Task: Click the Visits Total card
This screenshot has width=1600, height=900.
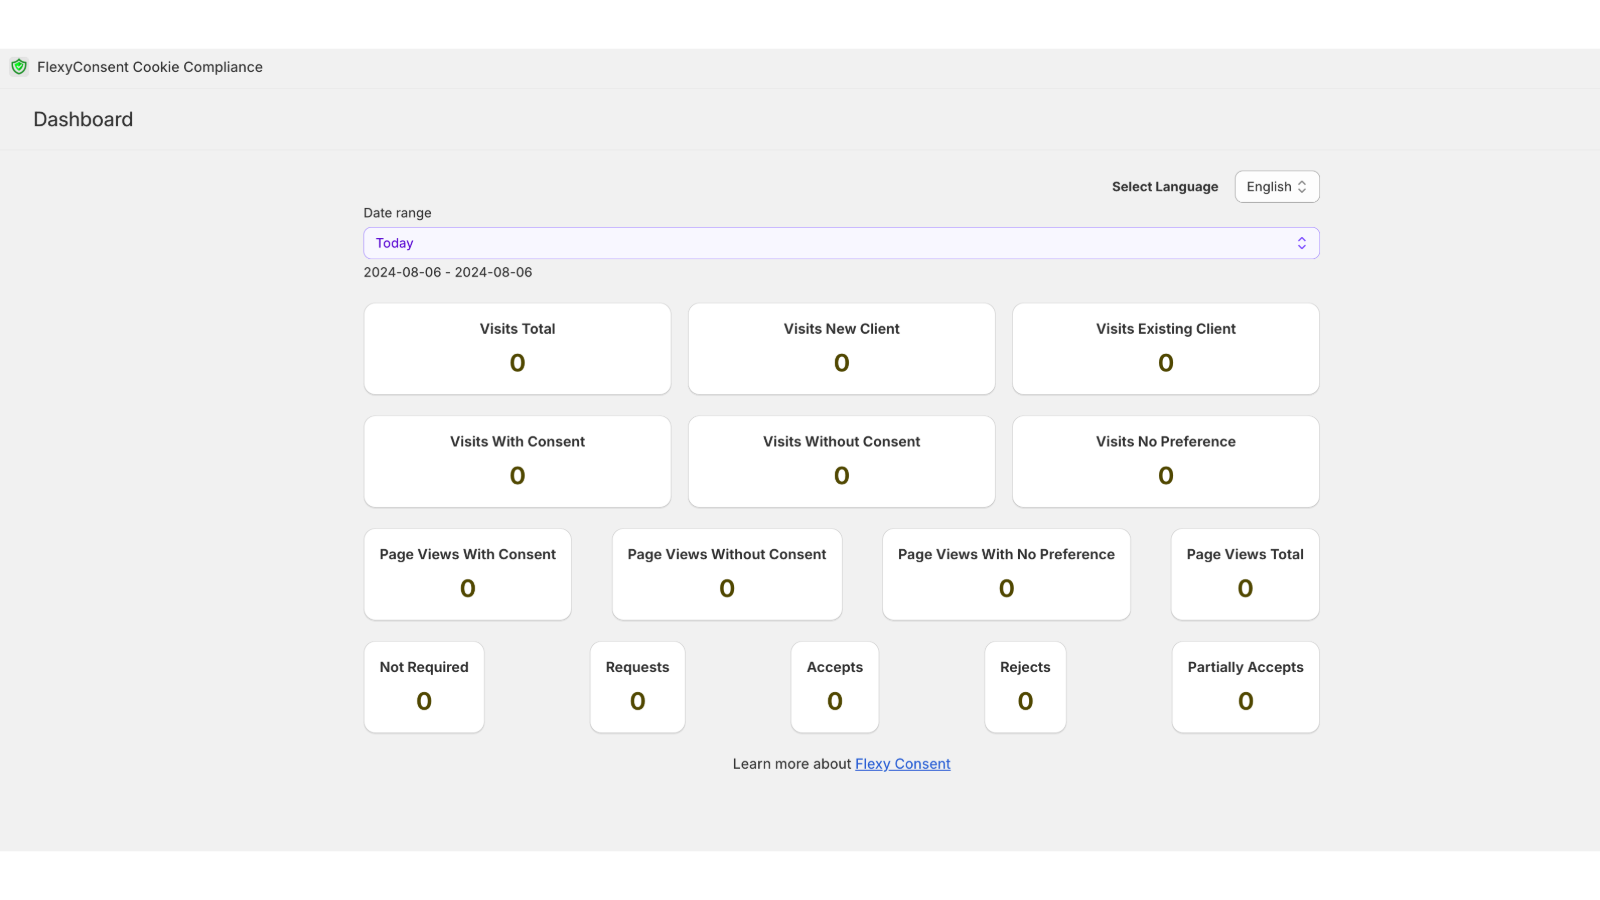Action: 516,348
